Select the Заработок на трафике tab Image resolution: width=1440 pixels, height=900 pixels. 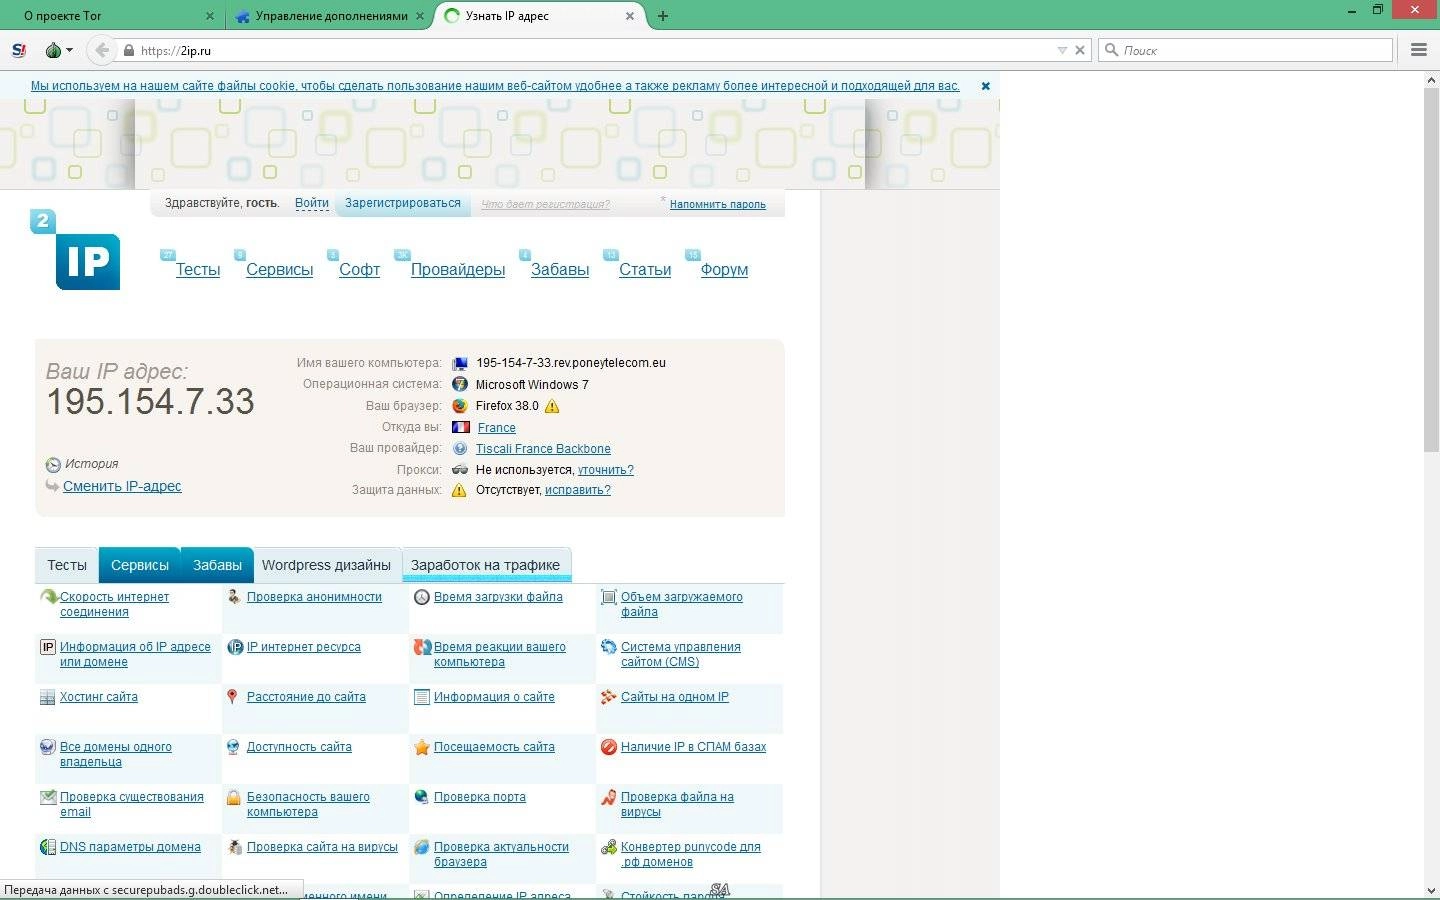tap(485, 565)
